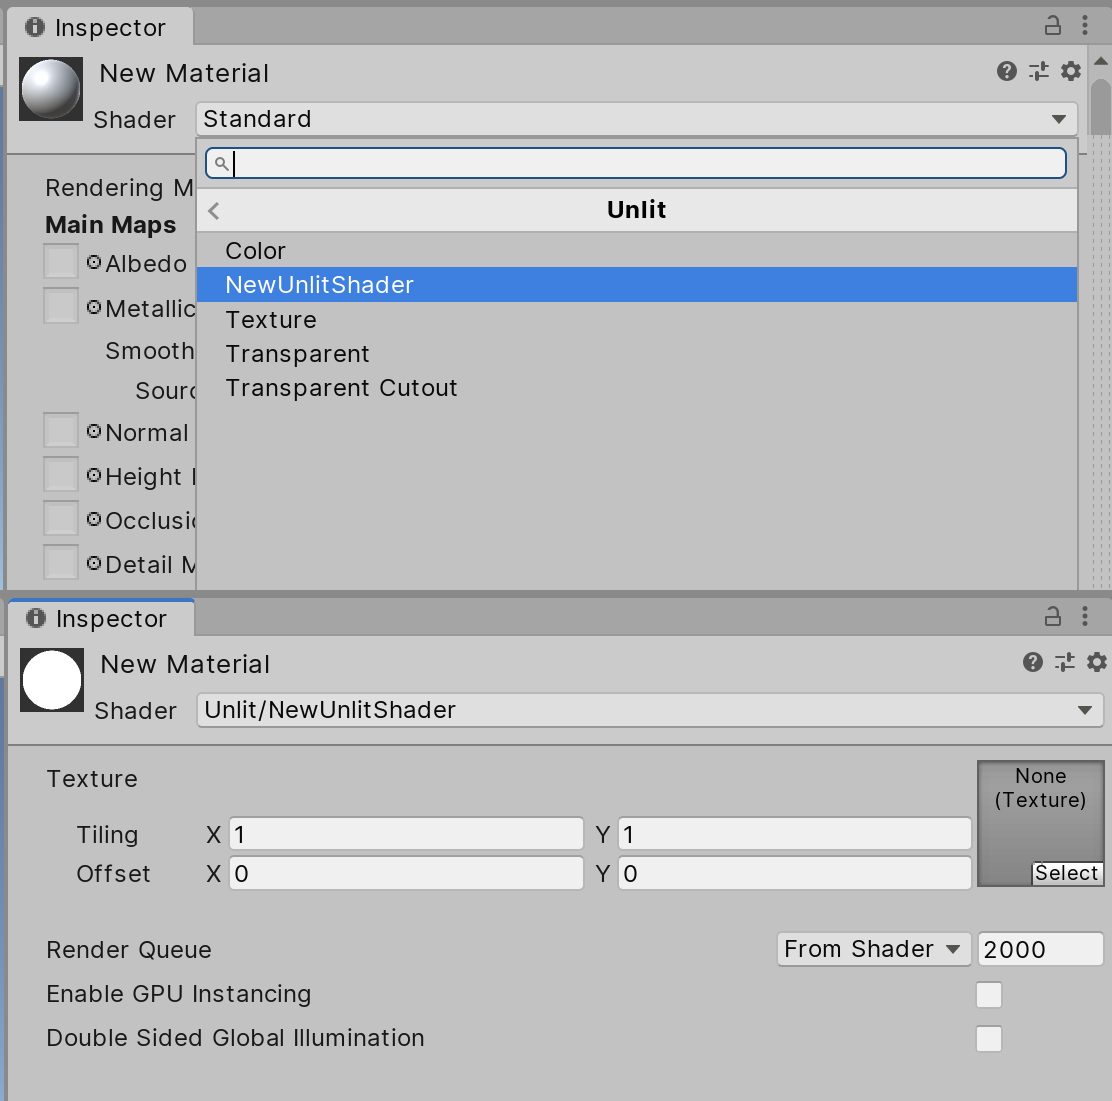Viewport: 1112px width, 1101px height.
Task: Click the lock icon in the top Inspector
Action: coord(1053,26)
